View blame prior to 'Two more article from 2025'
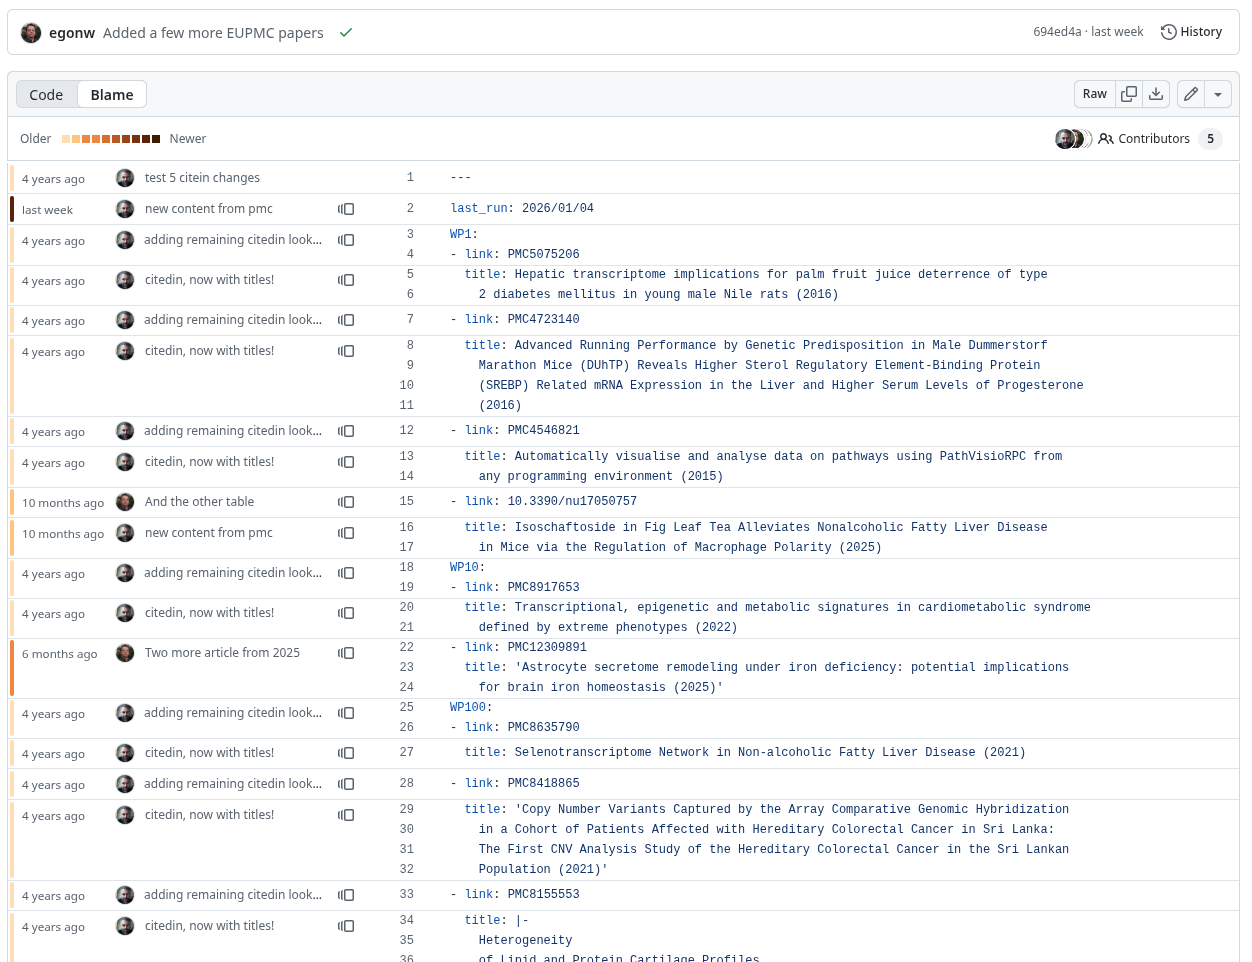Viewport: 1252px width, 962px height. (x=346, y=653)
